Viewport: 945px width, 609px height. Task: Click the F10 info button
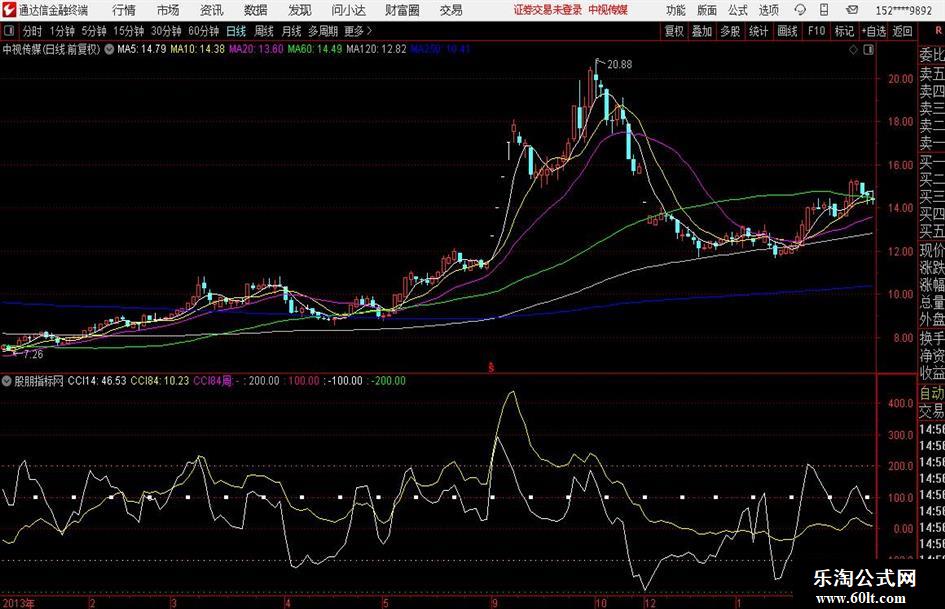coord(817,31)
